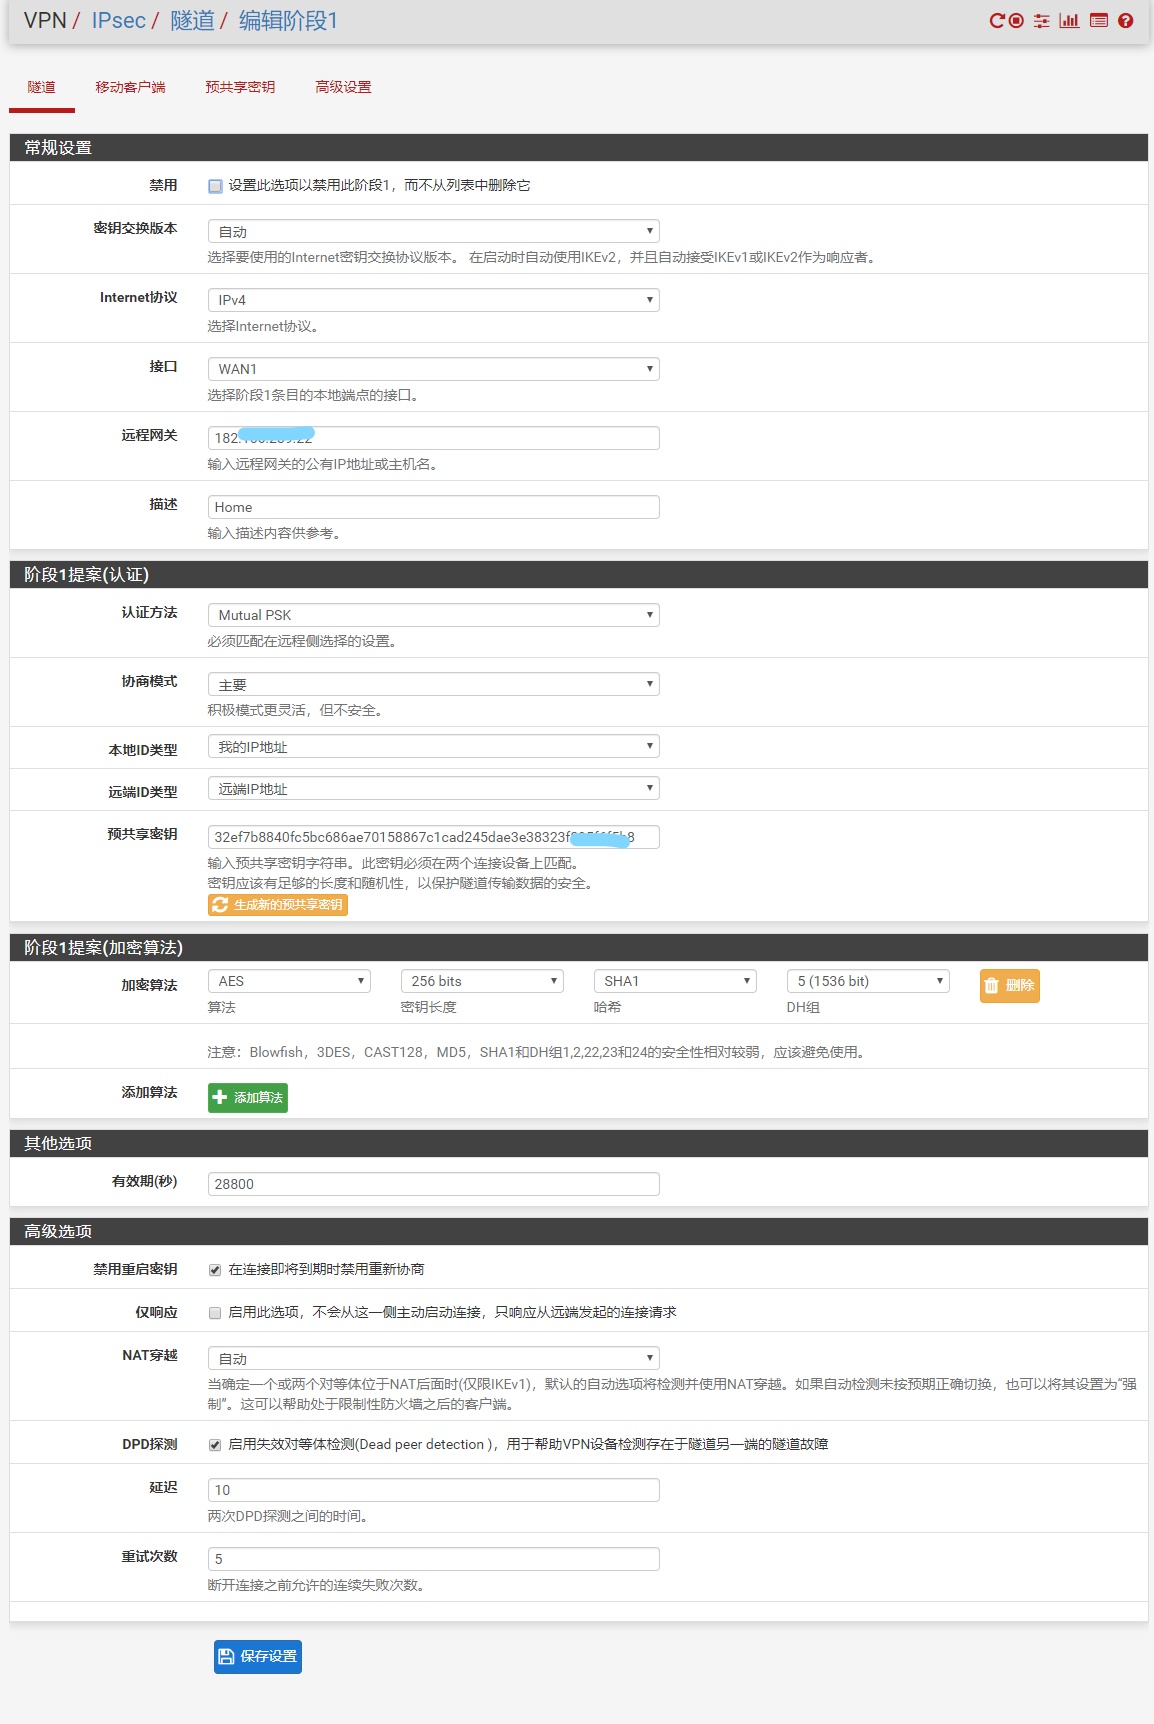This screenshot has width=1154, height=1724.
Task: Open the related log entries icon
Action: pos(1098,21)
